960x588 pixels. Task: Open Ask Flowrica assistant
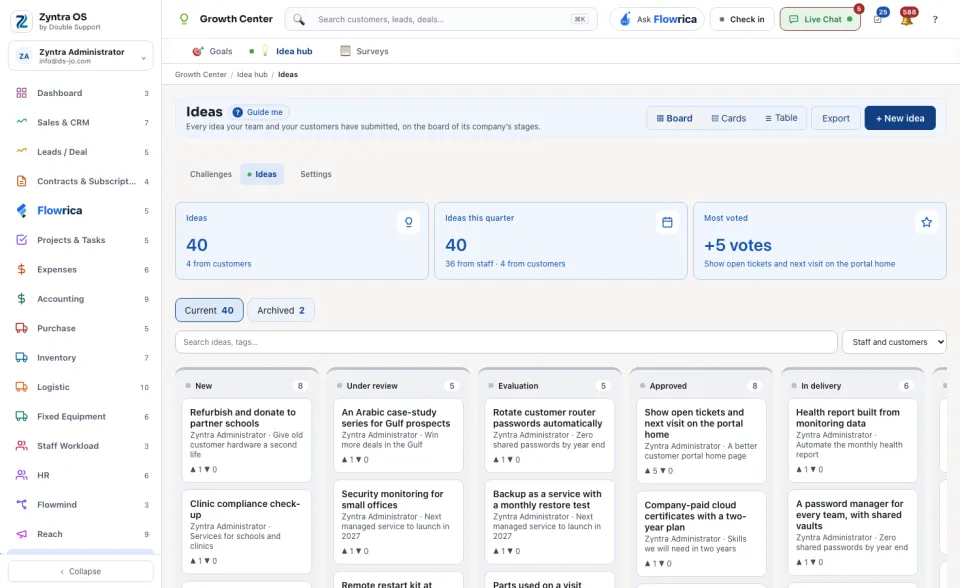[x=658, y=19]
